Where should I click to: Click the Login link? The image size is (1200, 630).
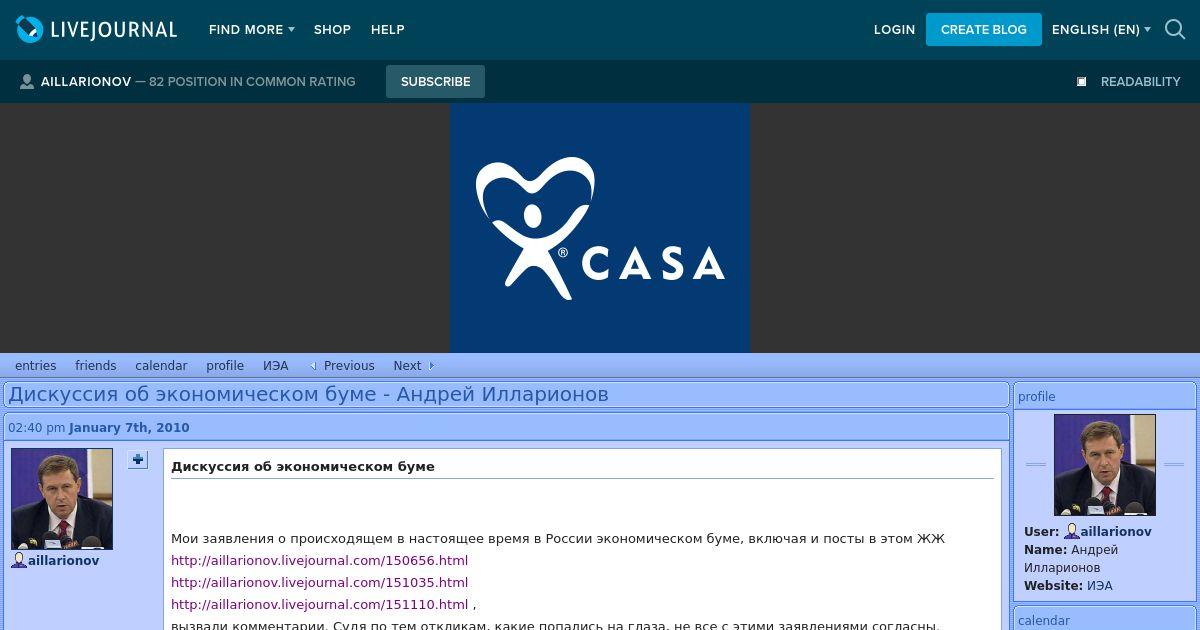(894, 30)
